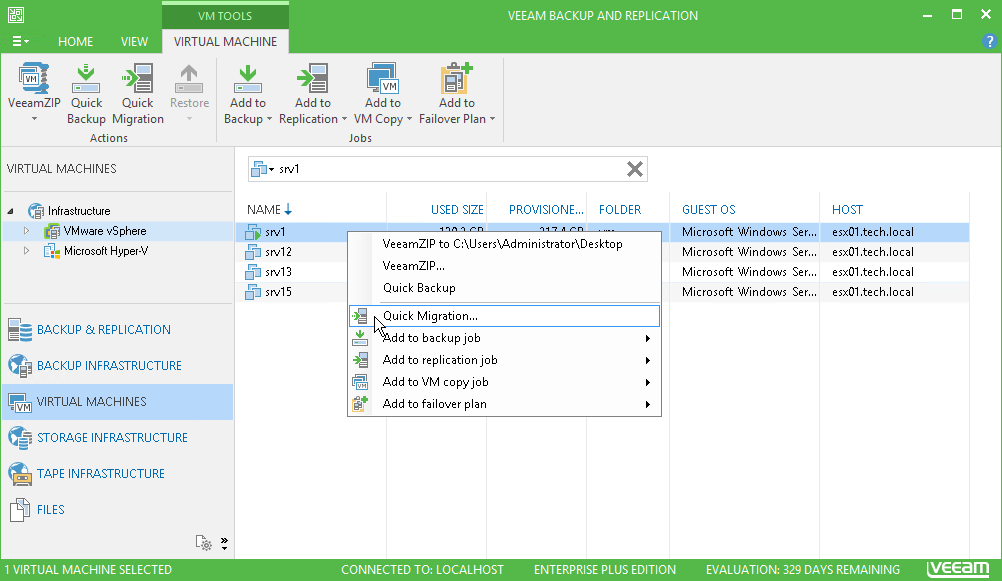Switch to the VIEW ribbon tab
Image resolution: width=1002 pixels, height=581 pixels.
tap(134, 42)
